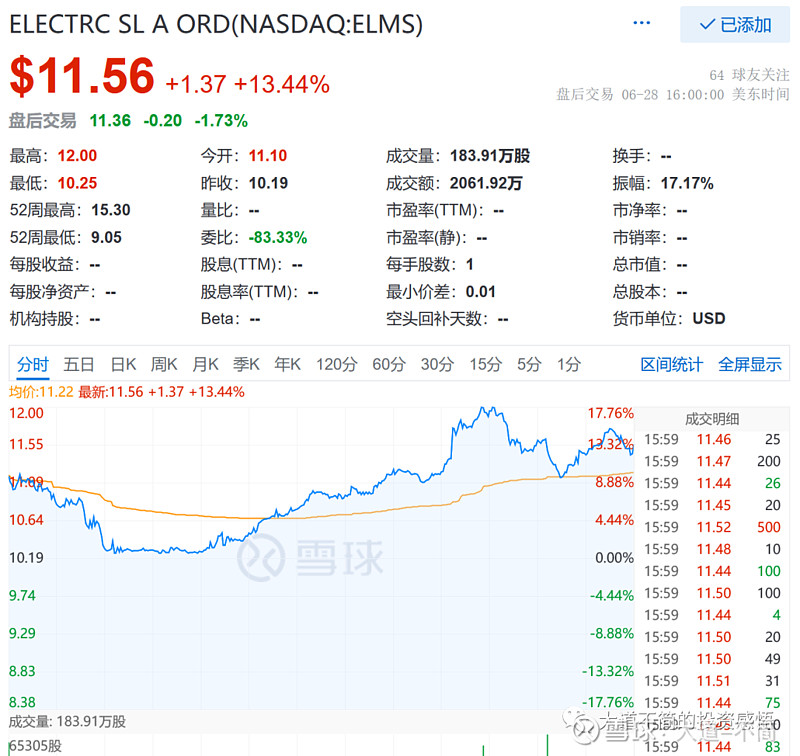Click the 17.76% label on the chart axis
This screenshot has height=756, width=800.
click(610, 413)
